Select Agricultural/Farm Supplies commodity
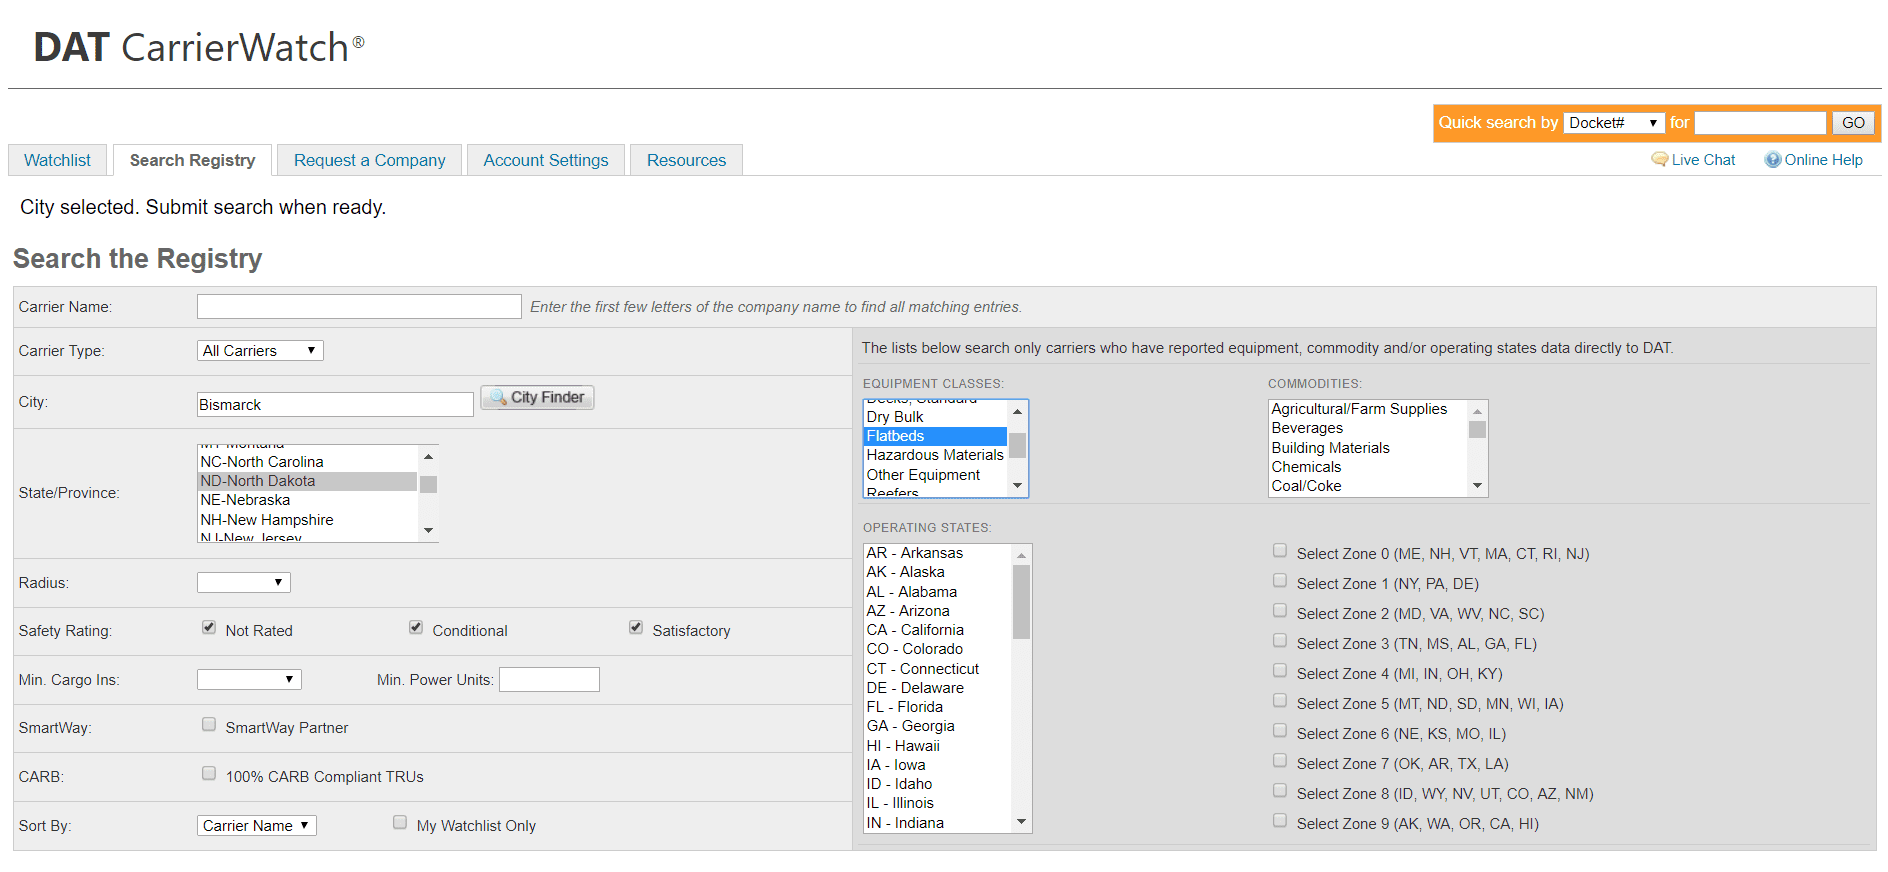This screenshot has width=1888, height=872. [x=1368, y=409]
